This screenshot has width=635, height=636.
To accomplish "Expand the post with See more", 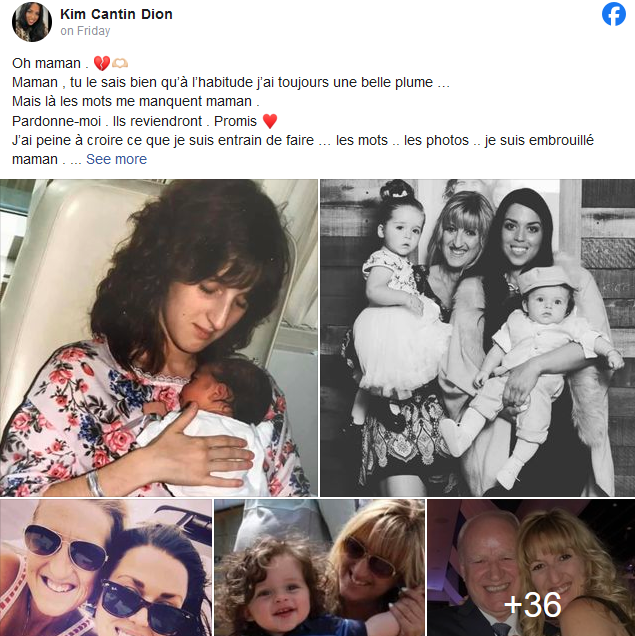I will (116, 159).
